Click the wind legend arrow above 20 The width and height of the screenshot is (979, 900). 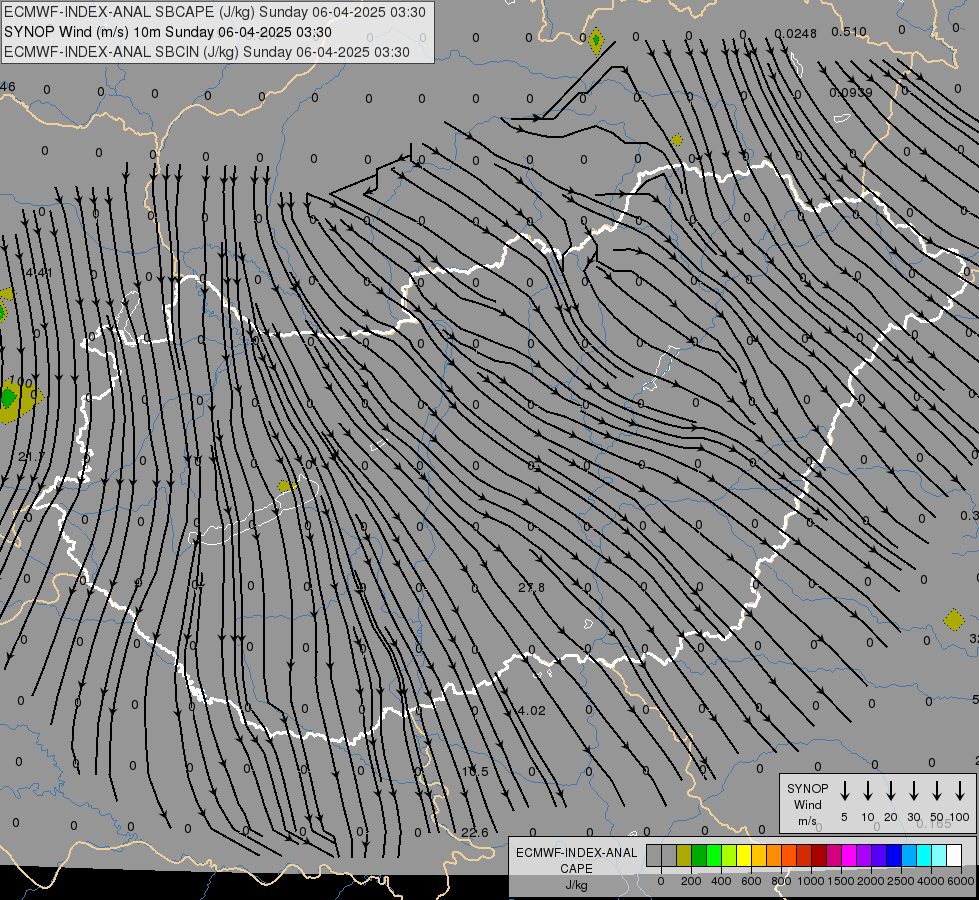coord(891,791)
